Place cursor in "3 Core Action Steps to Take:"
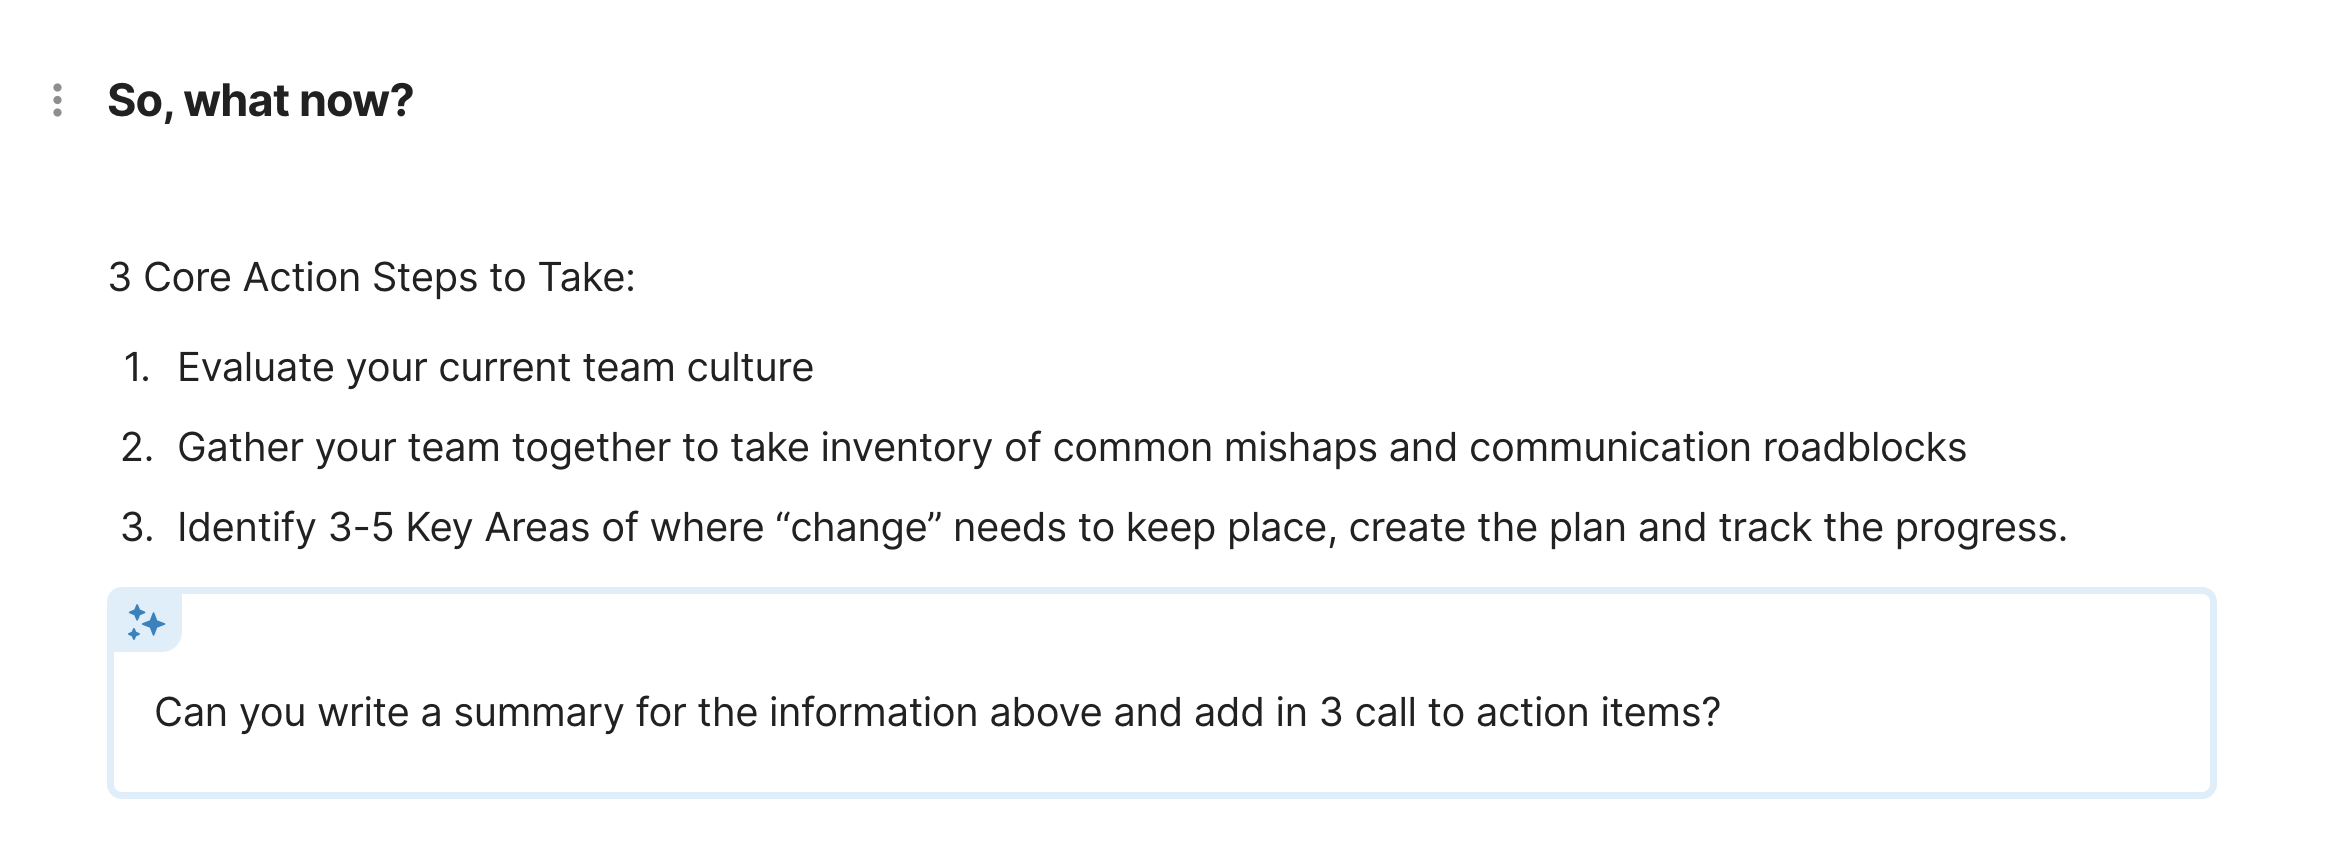This screenshot has height=846, width=2331. (x=371, y=277)
